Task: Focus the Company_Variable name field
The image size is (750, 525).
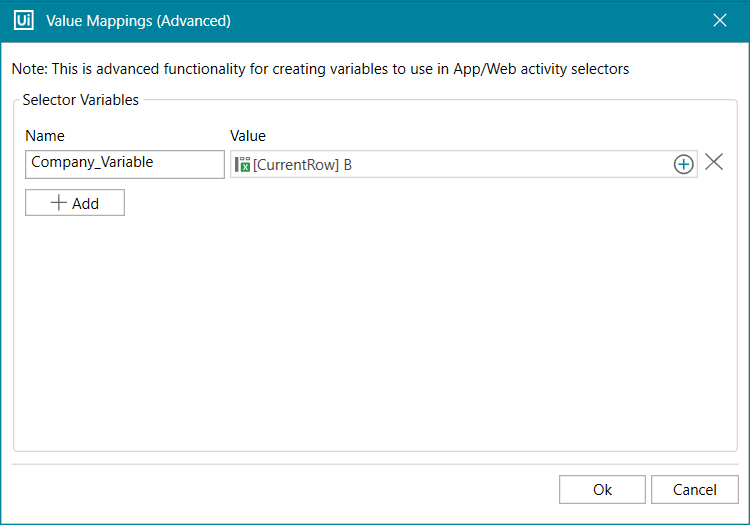Action: point(125,164)
